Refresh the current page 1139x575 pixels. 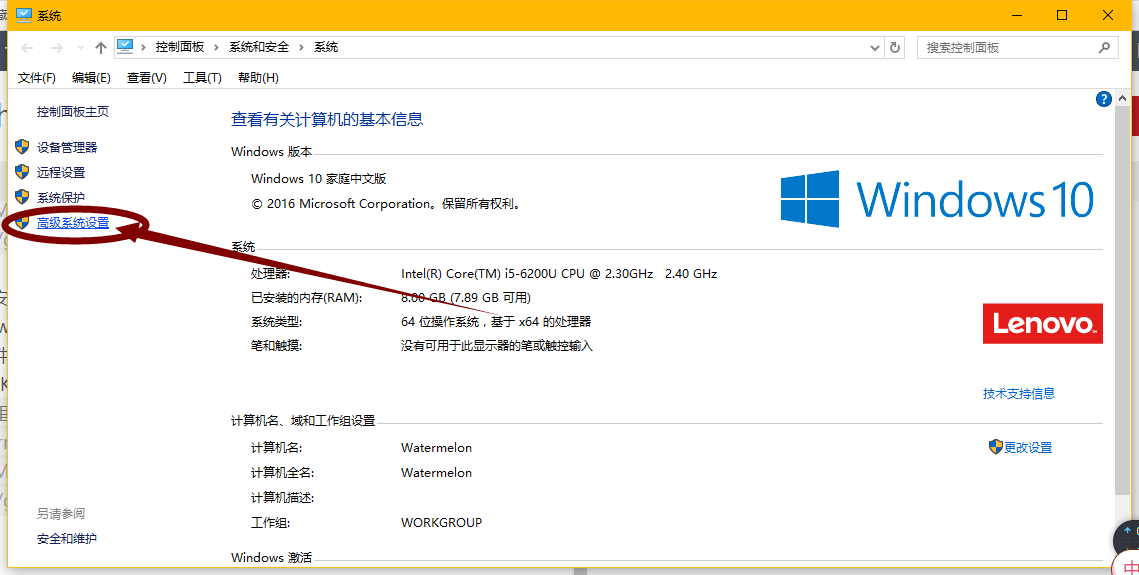pos(895,48)
